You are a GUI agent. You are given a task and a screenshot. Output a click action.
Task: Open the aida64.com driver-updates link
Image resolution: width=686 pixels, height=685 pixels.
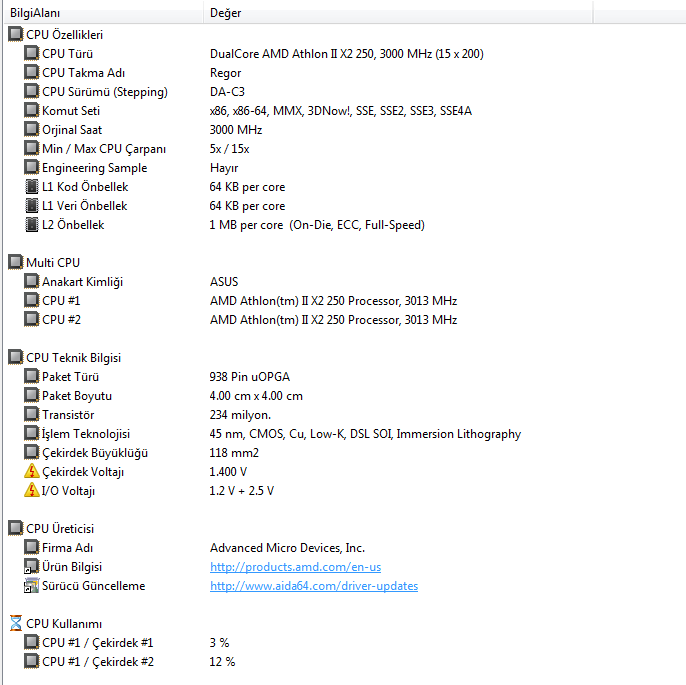pos(314,586)
